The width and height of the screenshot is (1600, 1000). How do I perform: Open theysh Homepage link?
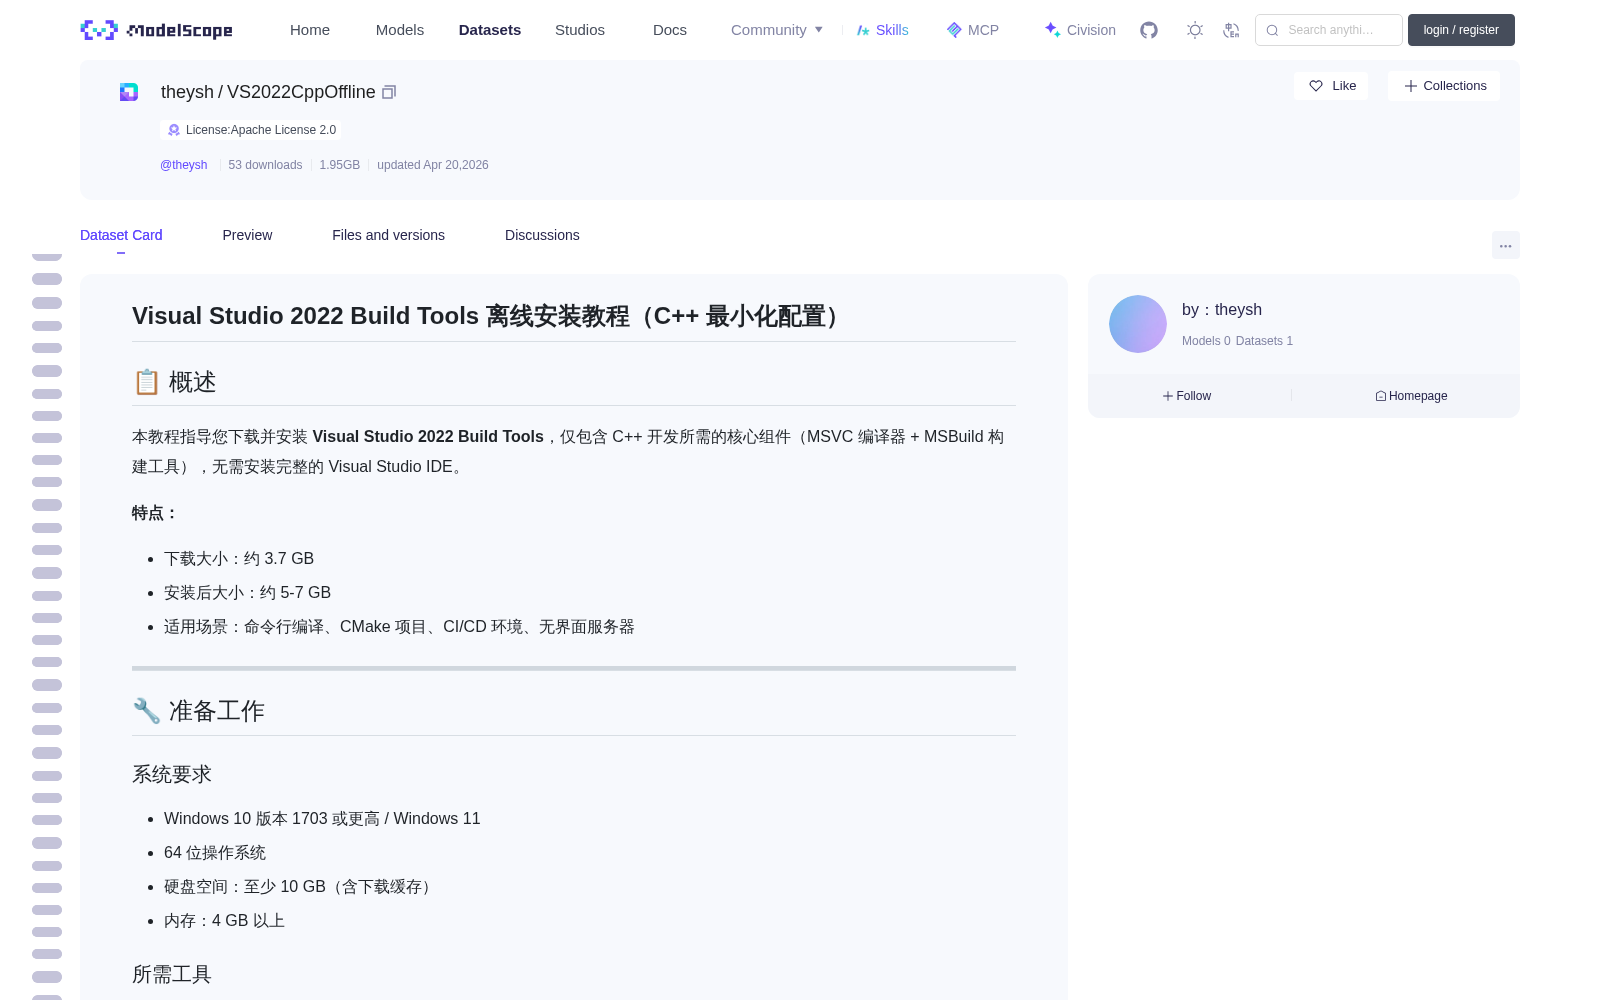tap(1411, 396)
